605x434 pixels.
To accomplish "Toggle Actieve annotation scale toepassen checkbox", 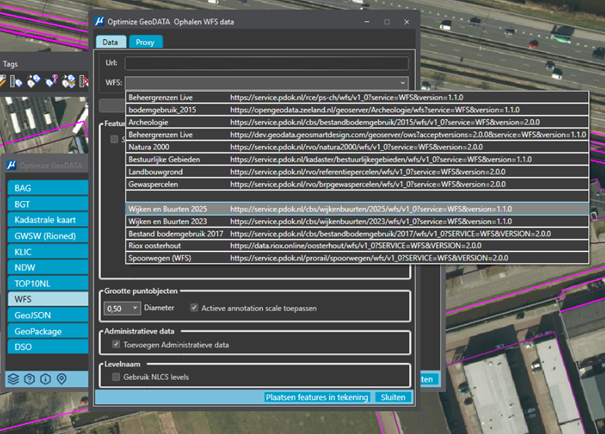I will coord(194,308).
